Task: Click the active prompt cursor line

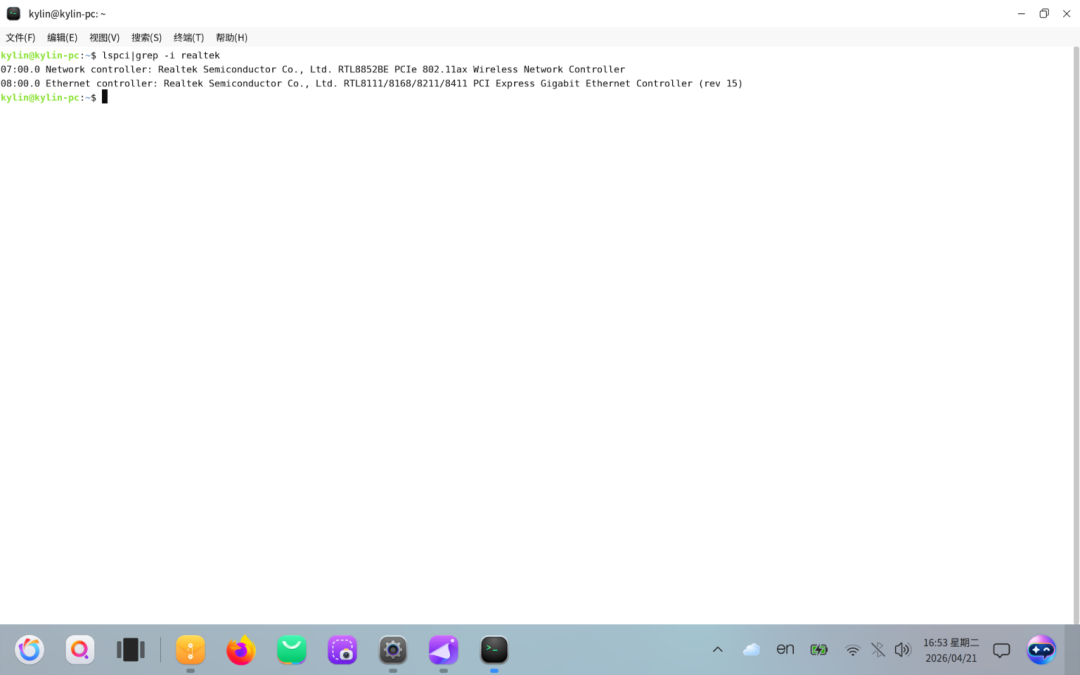Action: (54, 98)
